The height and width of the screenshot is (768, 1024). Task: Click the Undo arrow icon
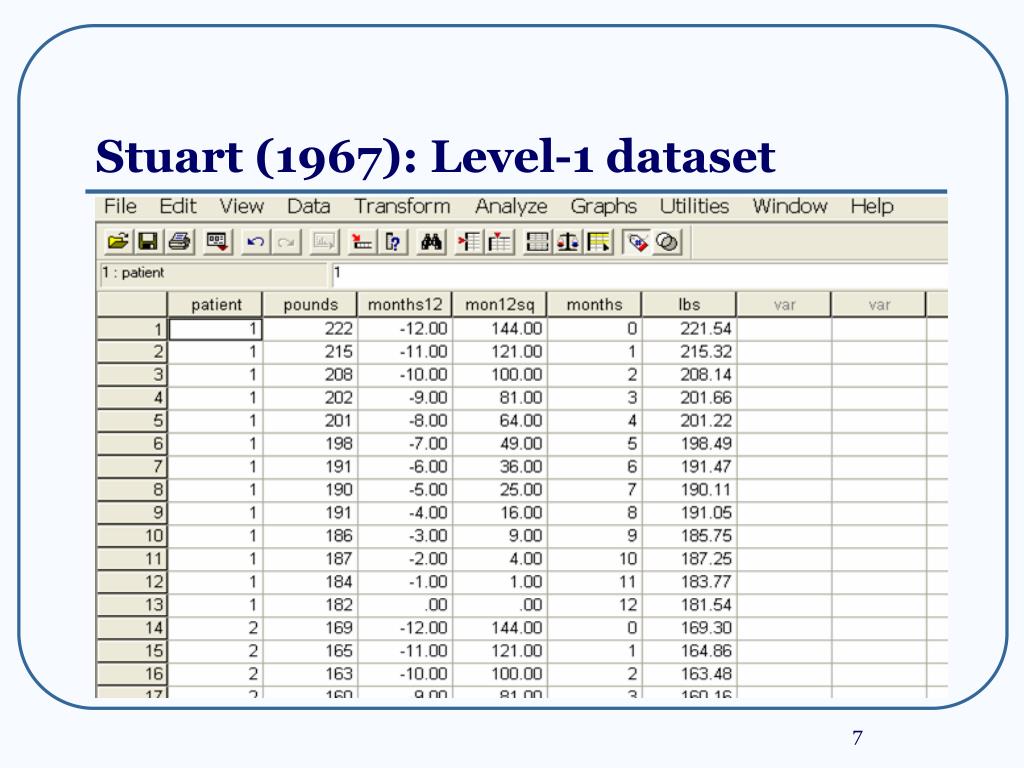pyautogui.click(x=255, y=242)
